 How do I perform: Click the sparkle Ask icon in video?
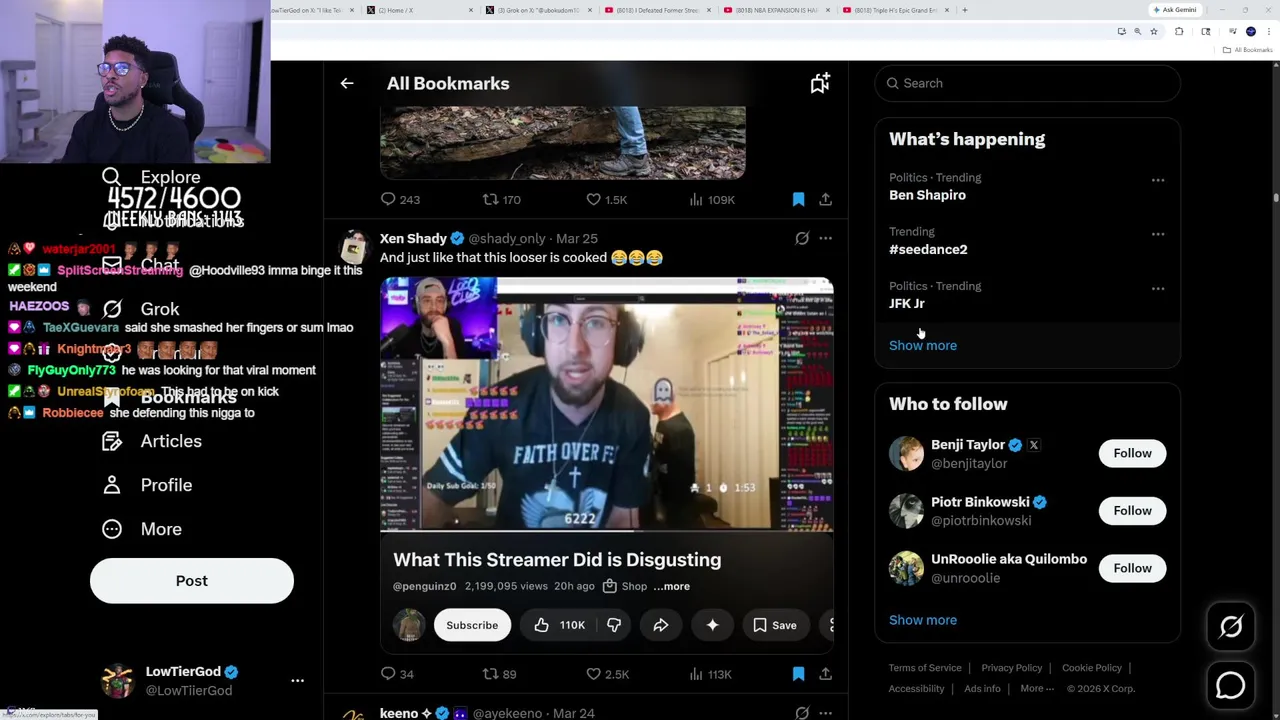(x=712, y=625)
